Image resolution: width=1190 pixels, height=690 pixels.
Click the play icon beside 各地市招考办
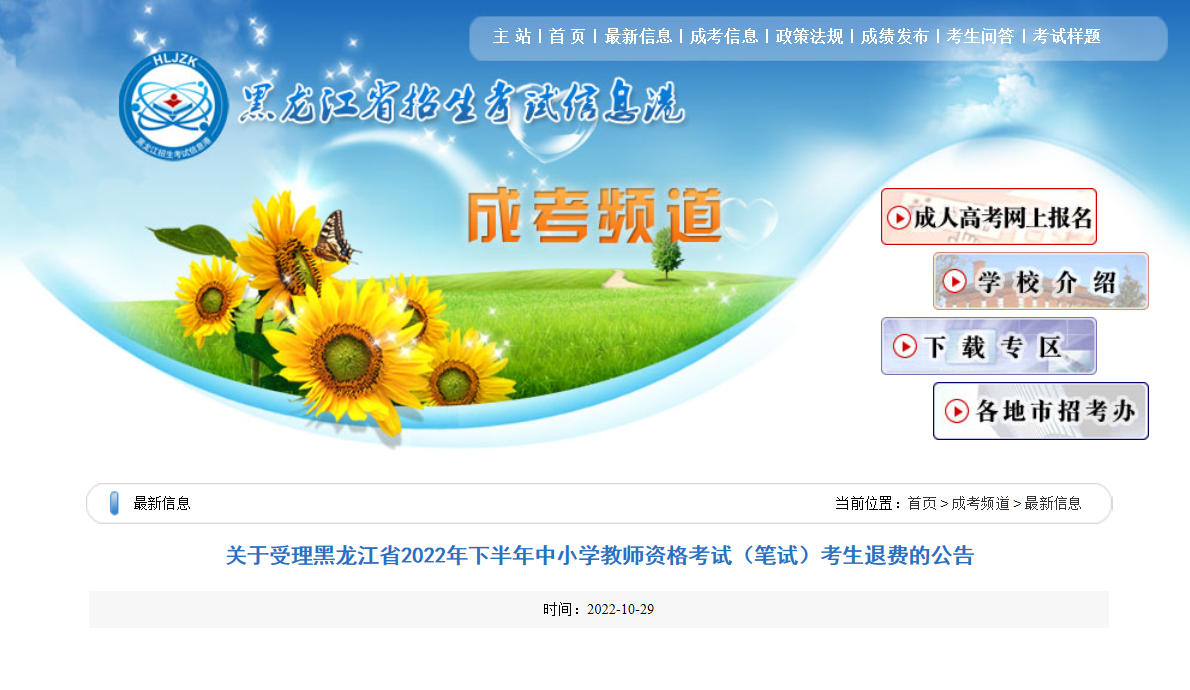956,411
